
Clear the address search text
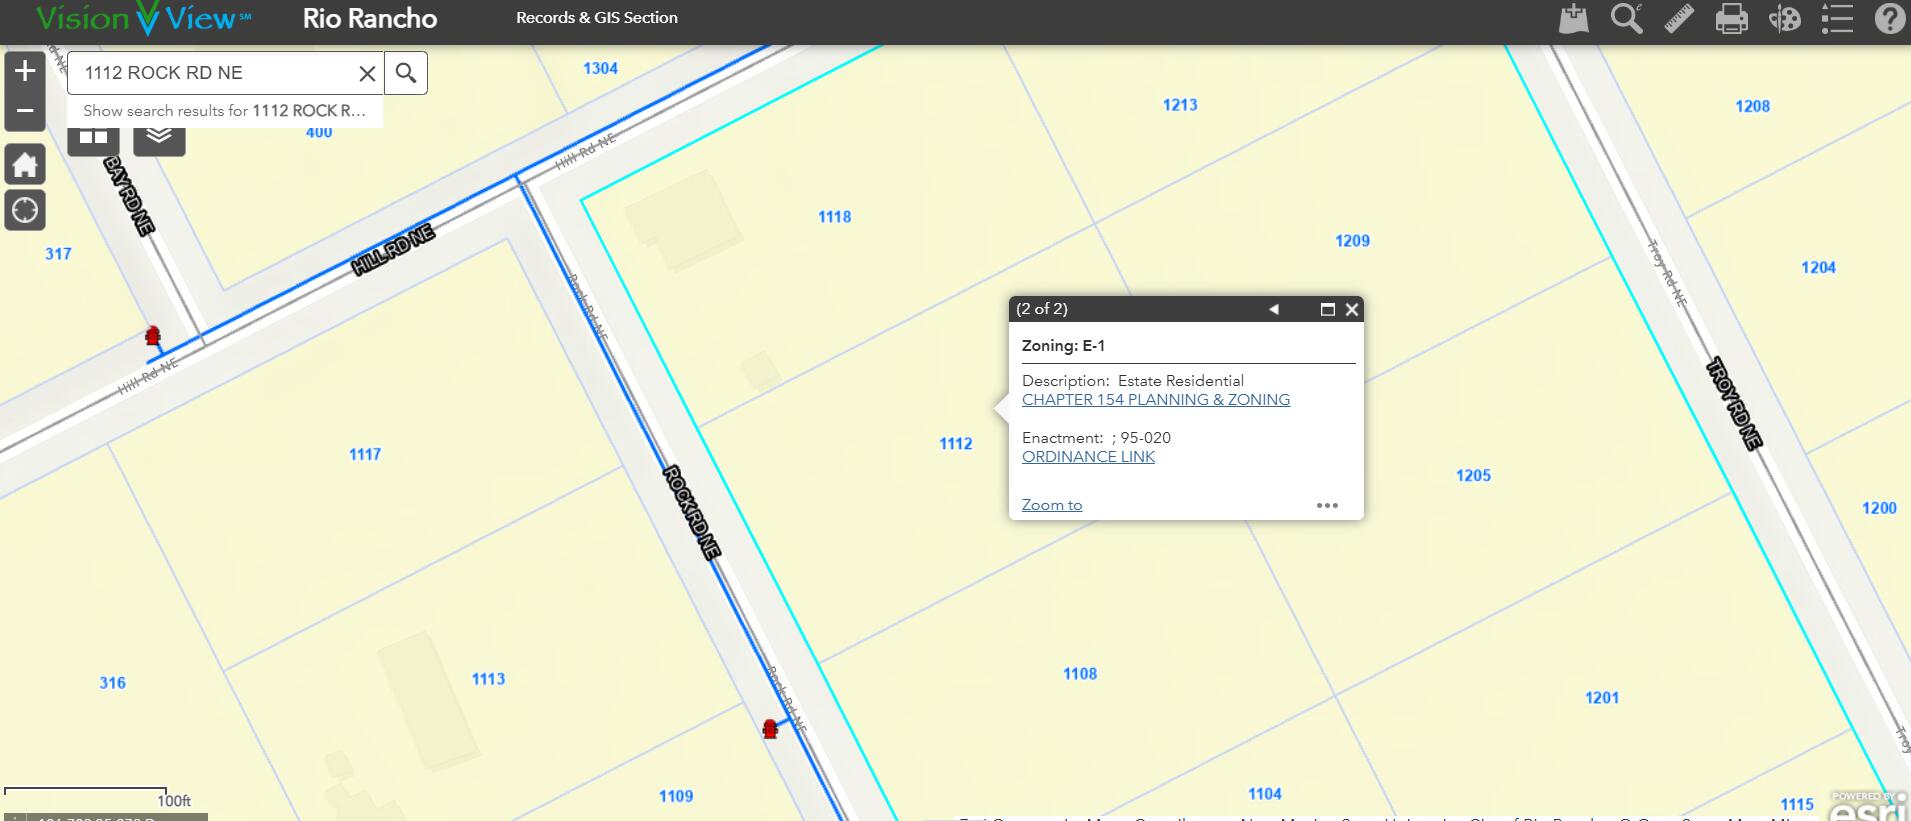pos(367,73)
